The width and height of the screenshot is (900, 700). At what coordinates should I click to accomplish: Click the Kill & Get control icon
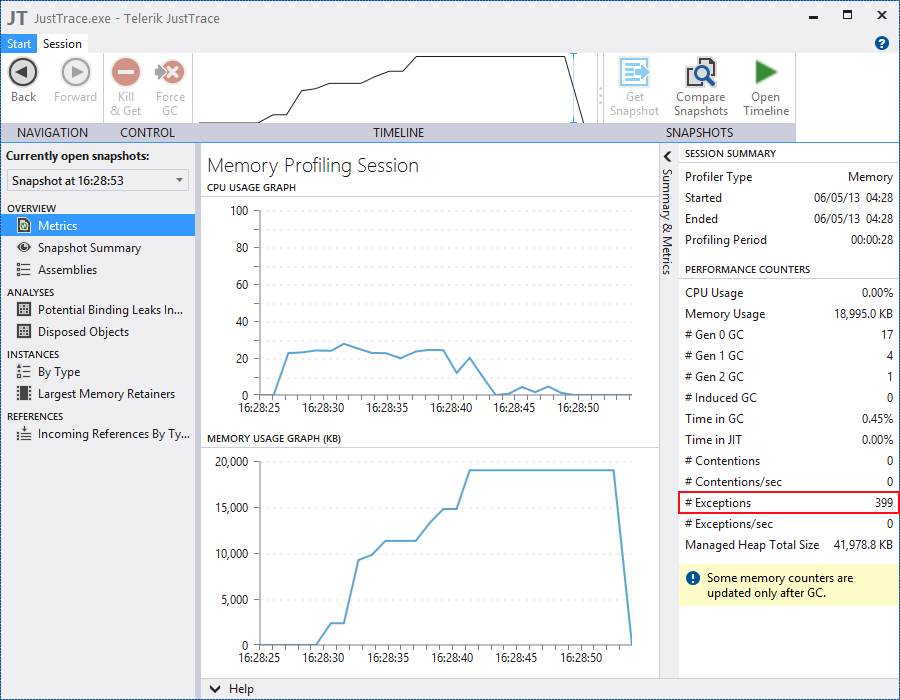[x=126, y=72]
